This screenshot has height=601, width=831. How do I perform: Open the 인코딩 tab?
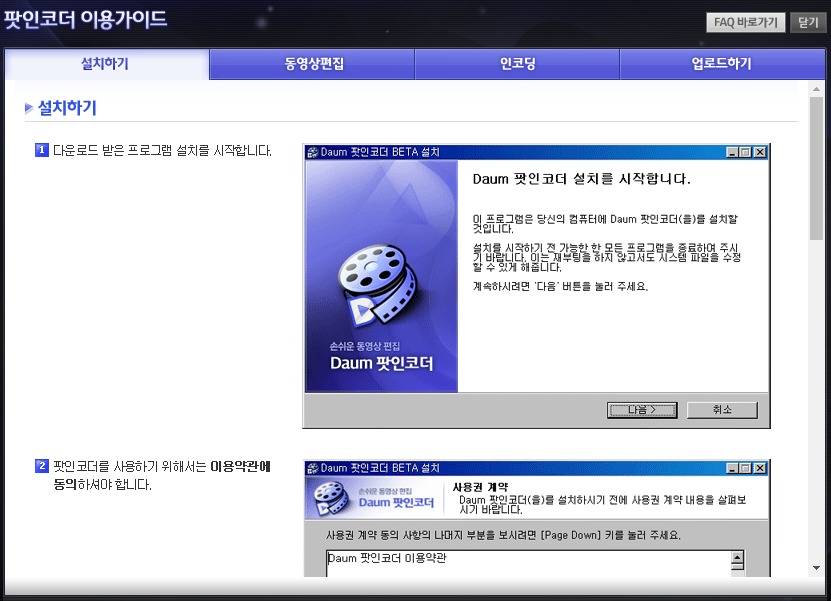tap(517, 64)
